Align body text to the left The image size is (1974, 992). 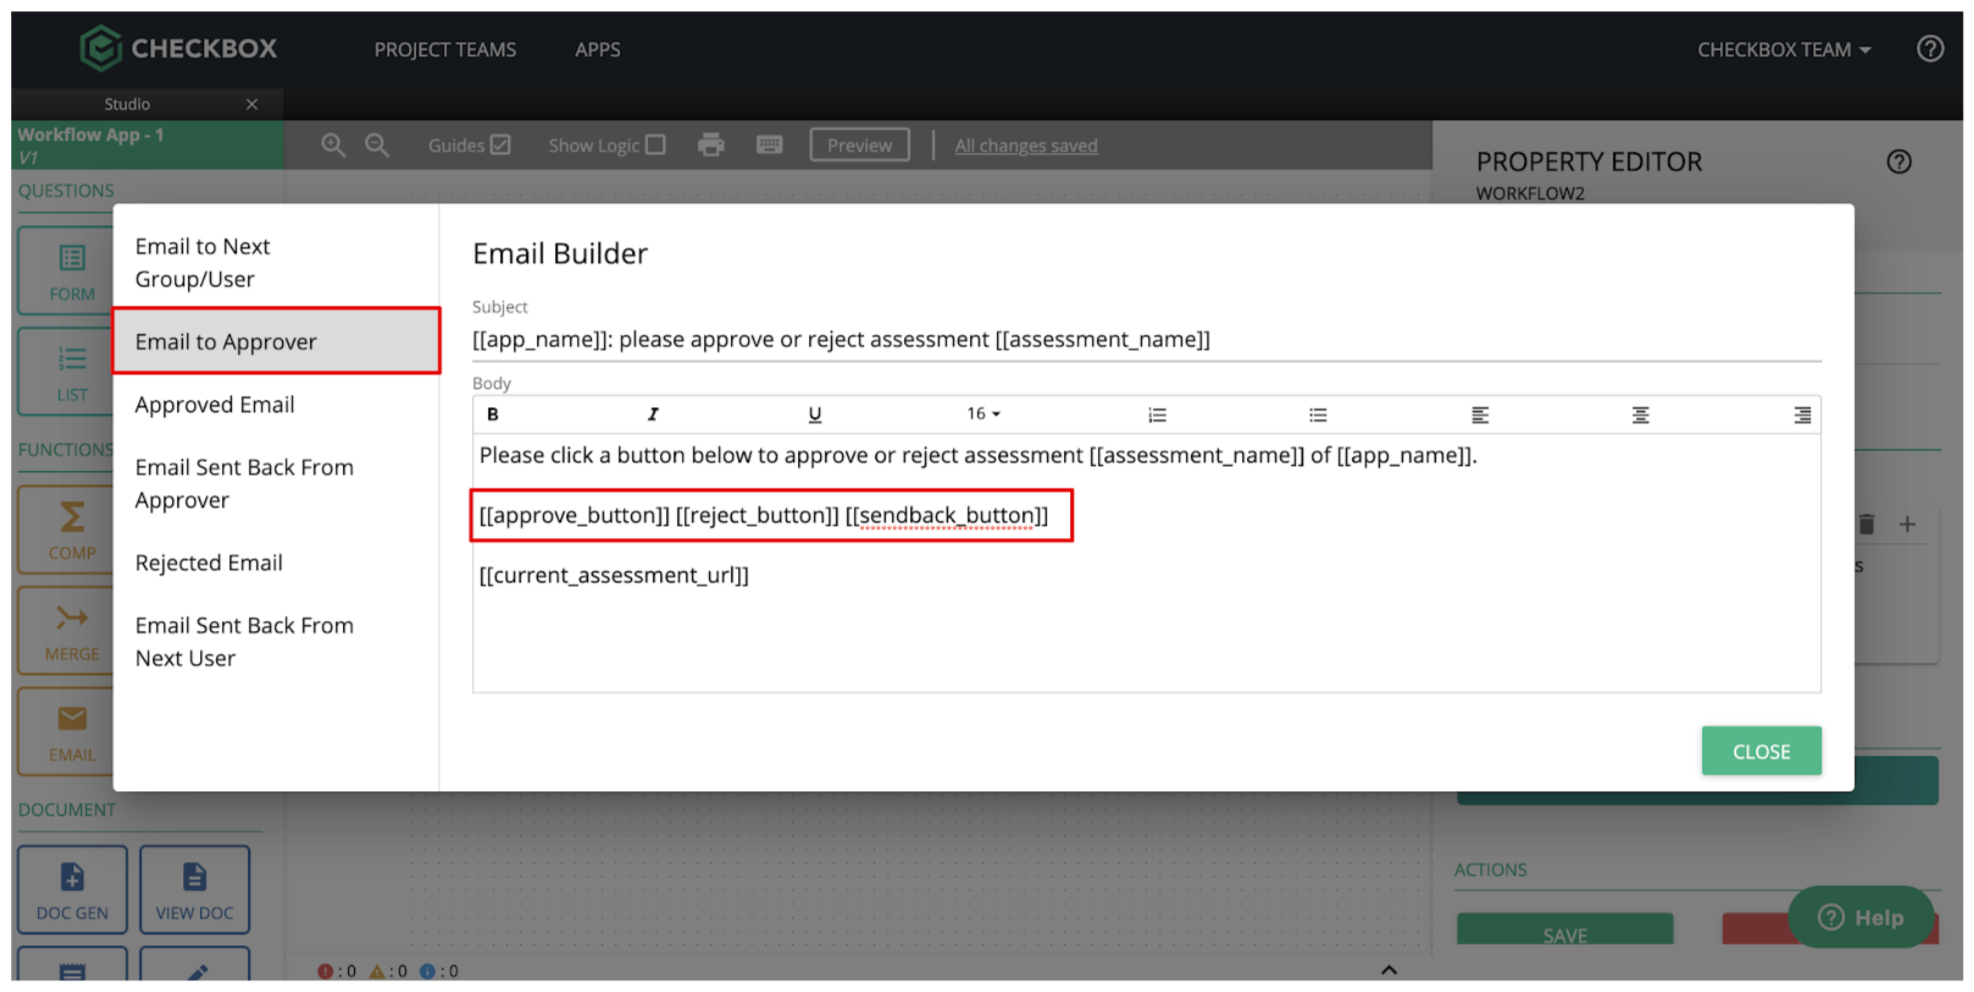coord(1480,414)
